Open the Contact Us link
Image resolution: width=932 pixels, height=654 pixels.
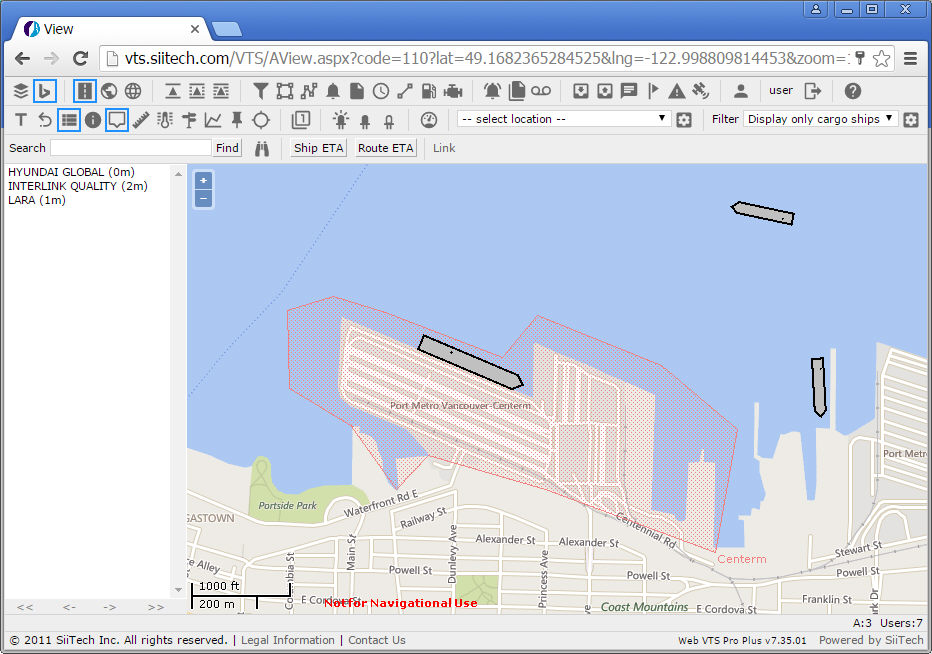pyautogui.click(x=377, y=640)
